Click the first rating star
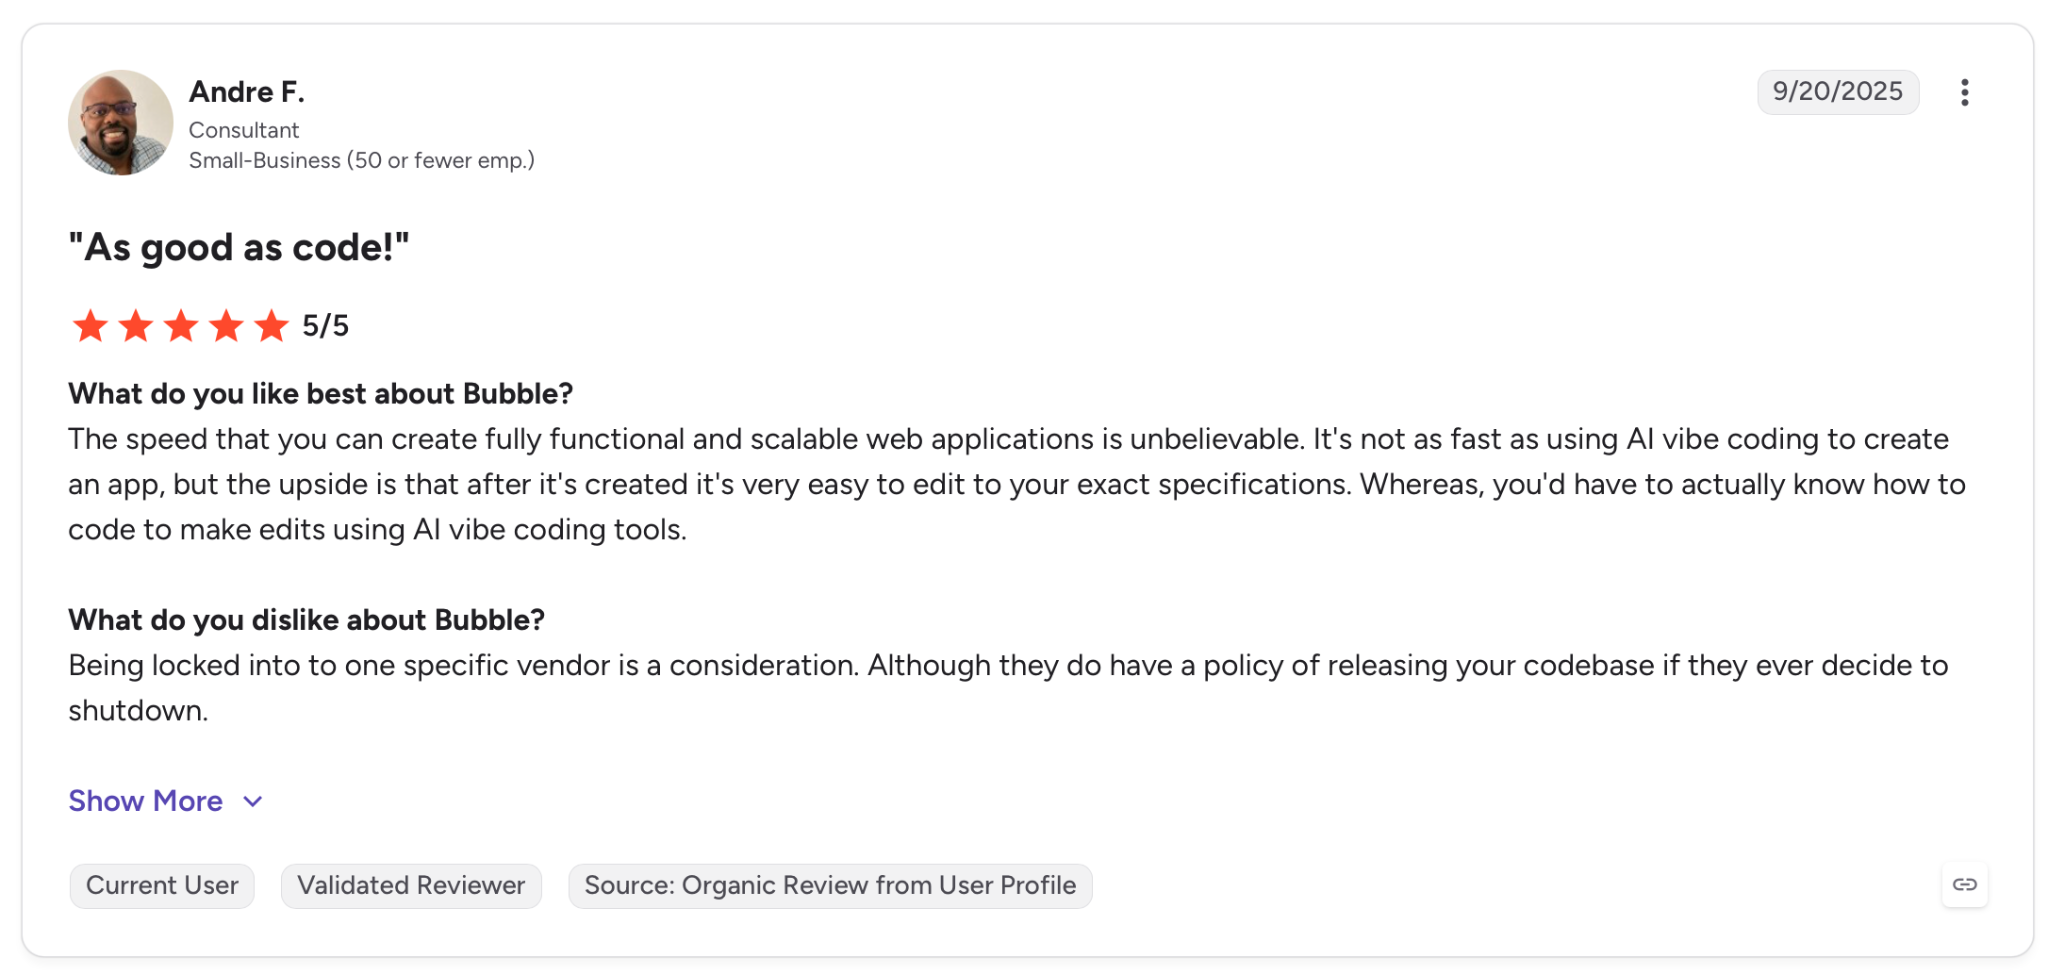Viewport: 2048px width, 973px height. coord(90,326)
